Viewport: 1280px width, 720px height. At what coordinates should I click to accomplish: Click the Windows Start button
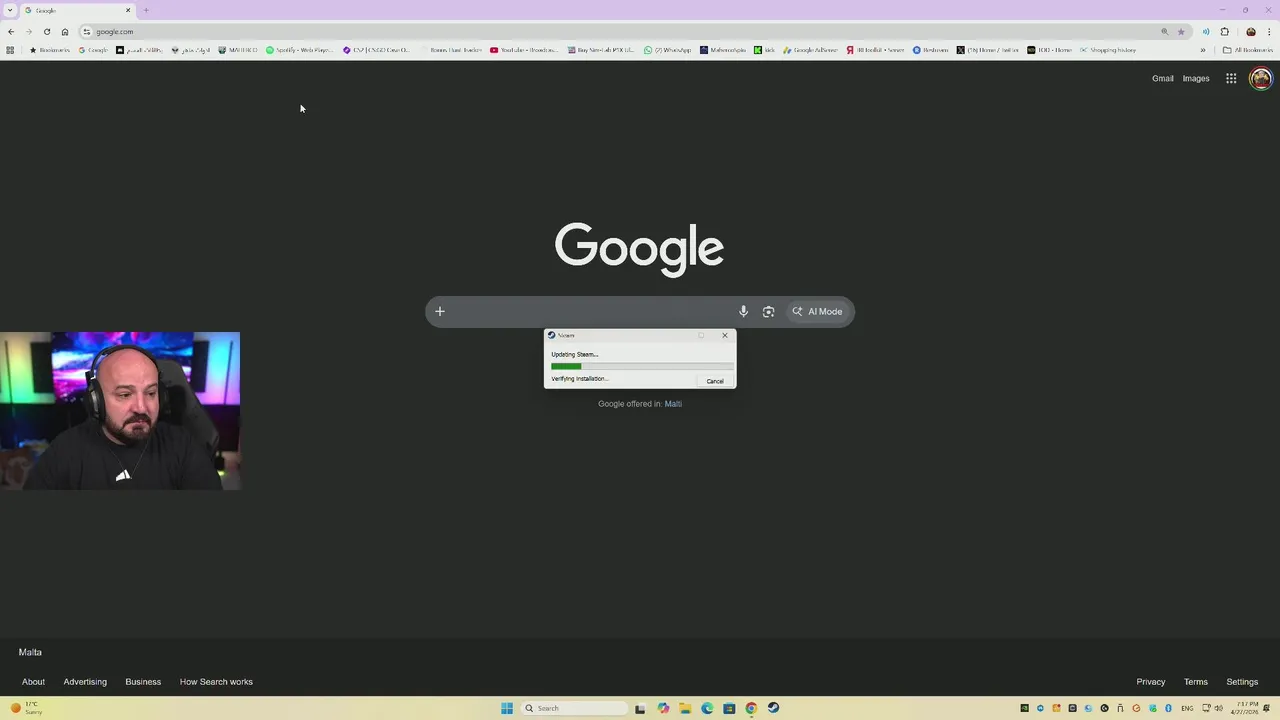point(507,708)
